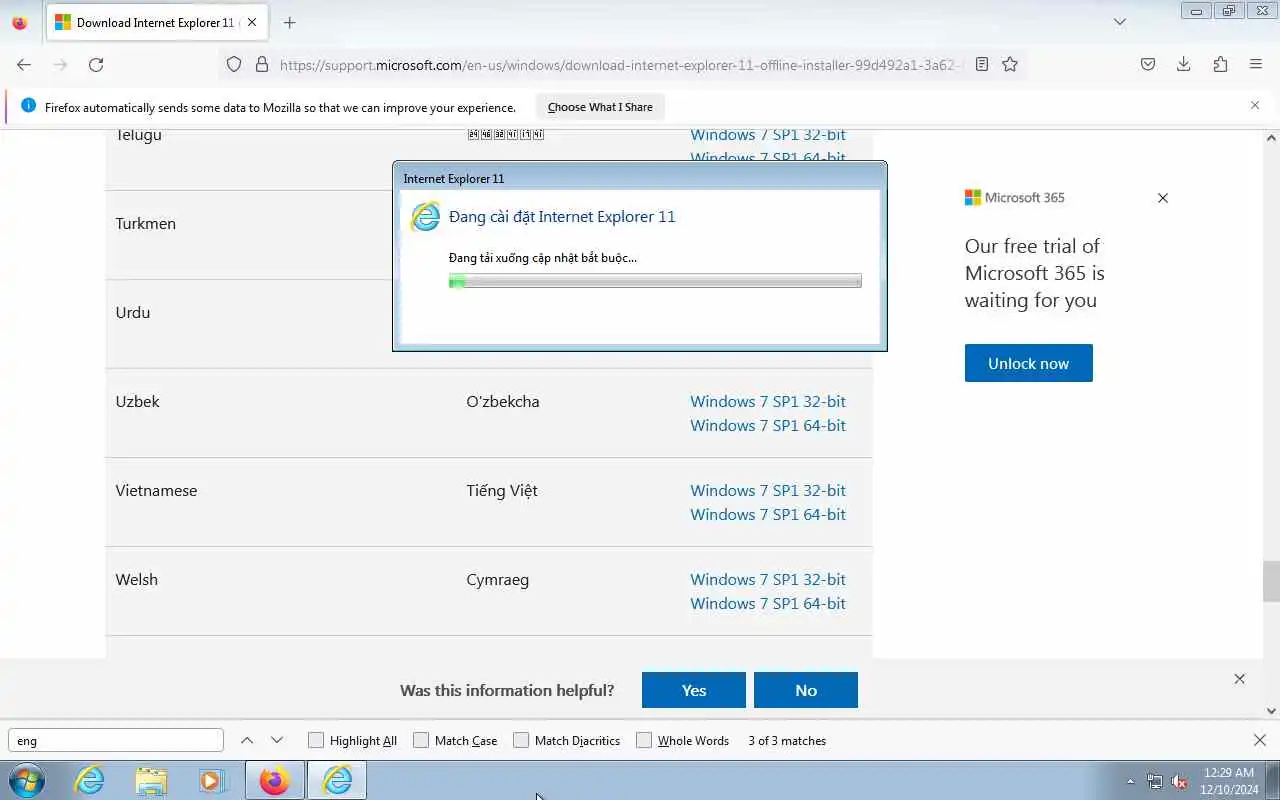Open the Firefox hamburger menu

coord(1256,64)
